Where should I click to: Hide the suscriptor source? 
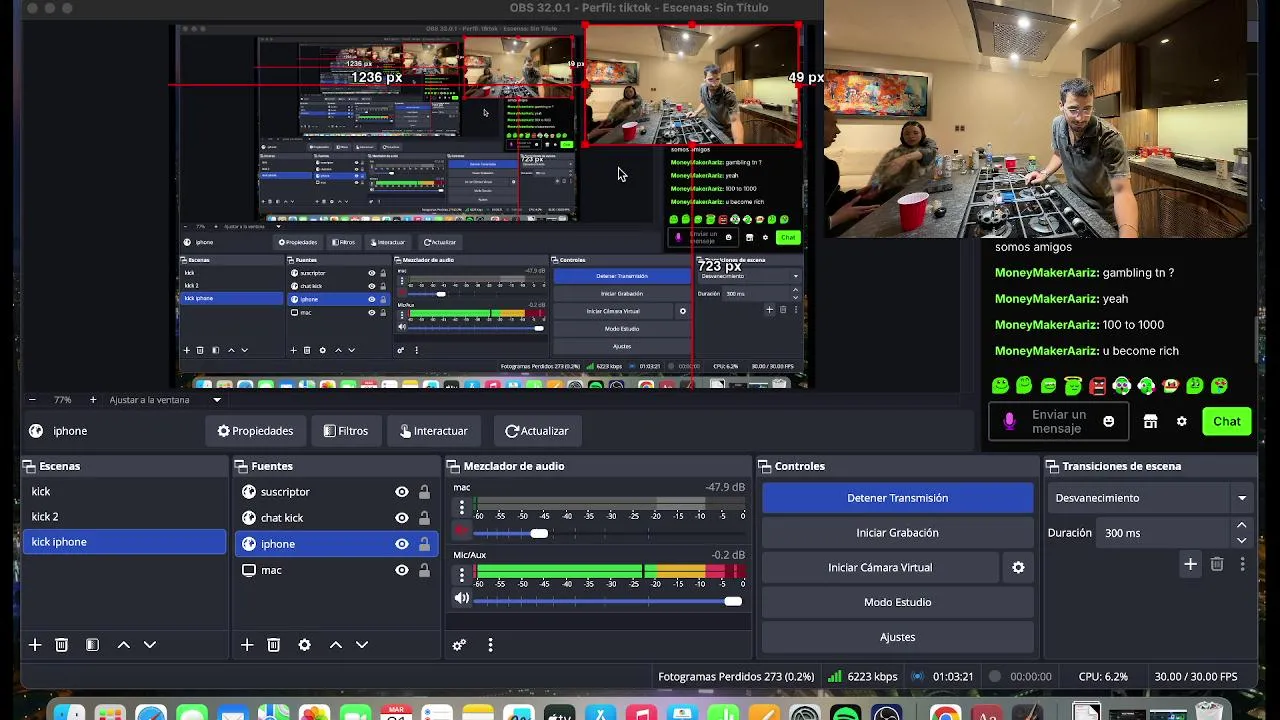tap(402, 492)
